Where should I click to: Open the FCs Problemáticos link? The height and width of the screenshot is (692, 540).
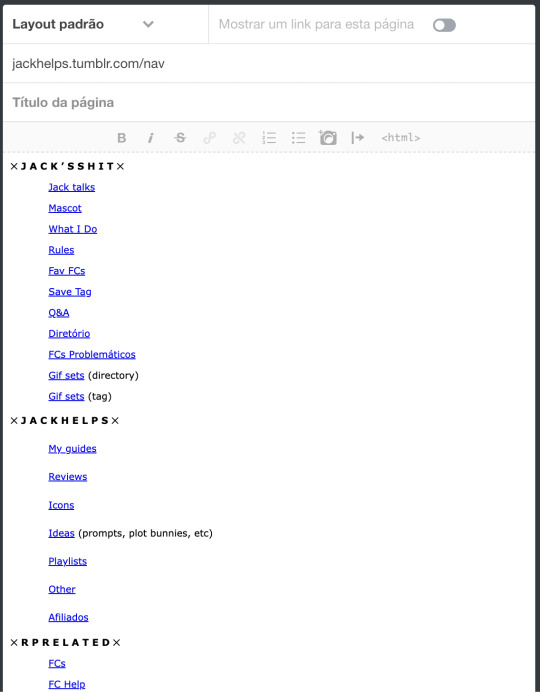pyautogui.click(x=92, y=354)
